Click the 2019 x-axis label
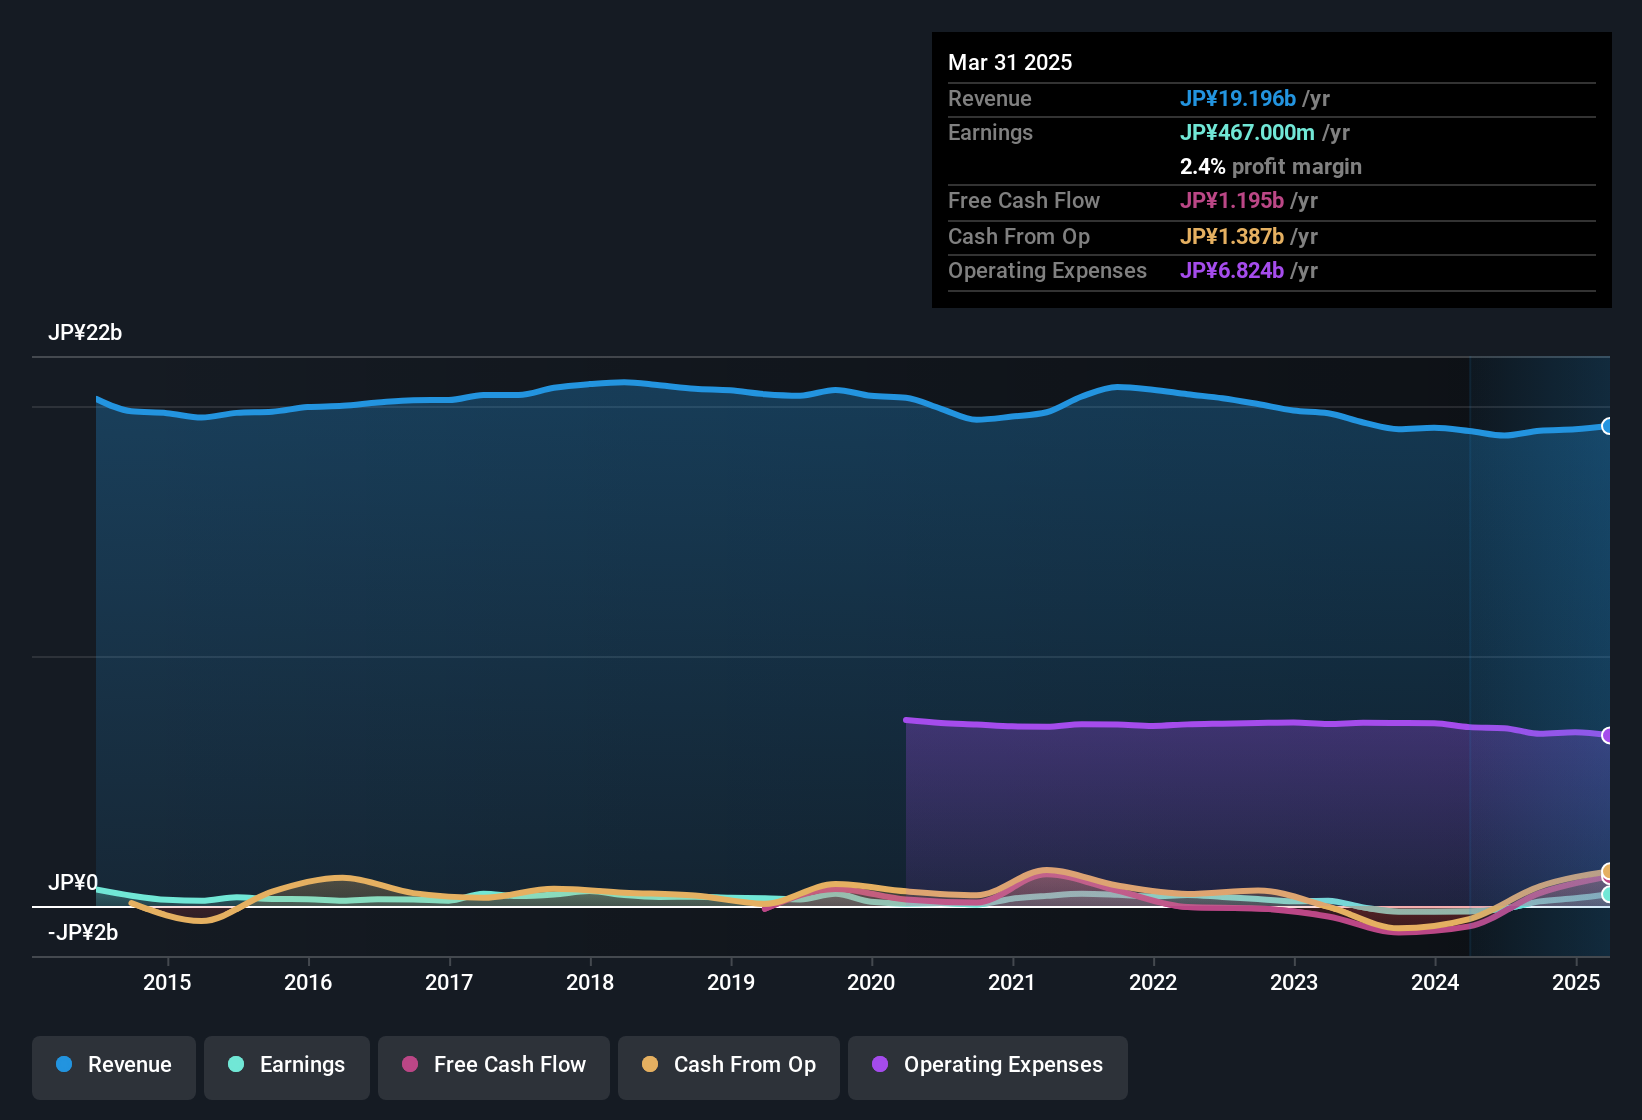 tap(731, 982)
